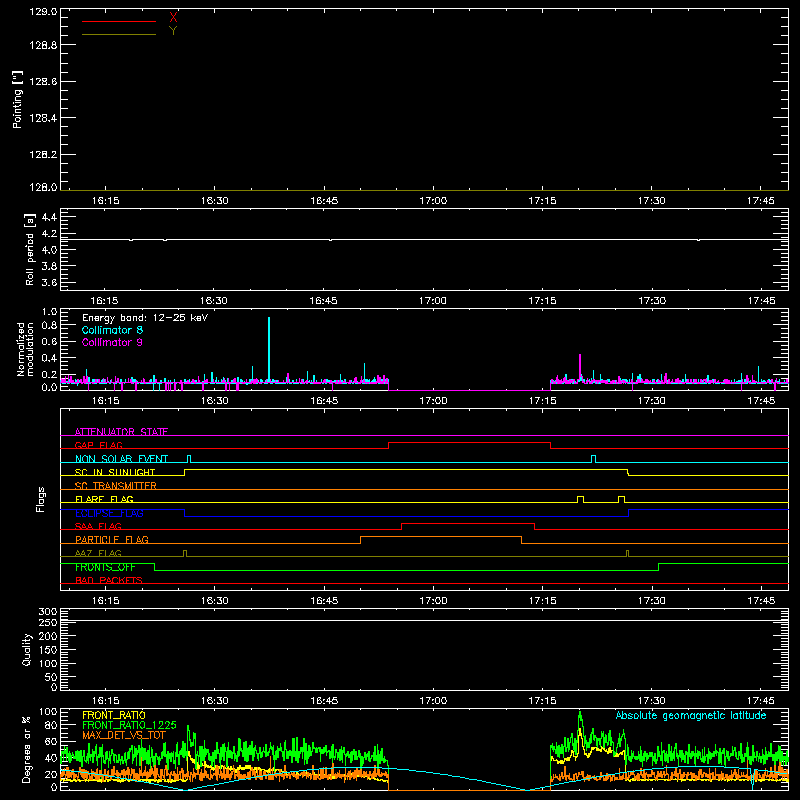This screenshot has height=800, width=800.
Task: Click the AAZ_FLAG pulse near 16:26
Action: pos(185,553)
